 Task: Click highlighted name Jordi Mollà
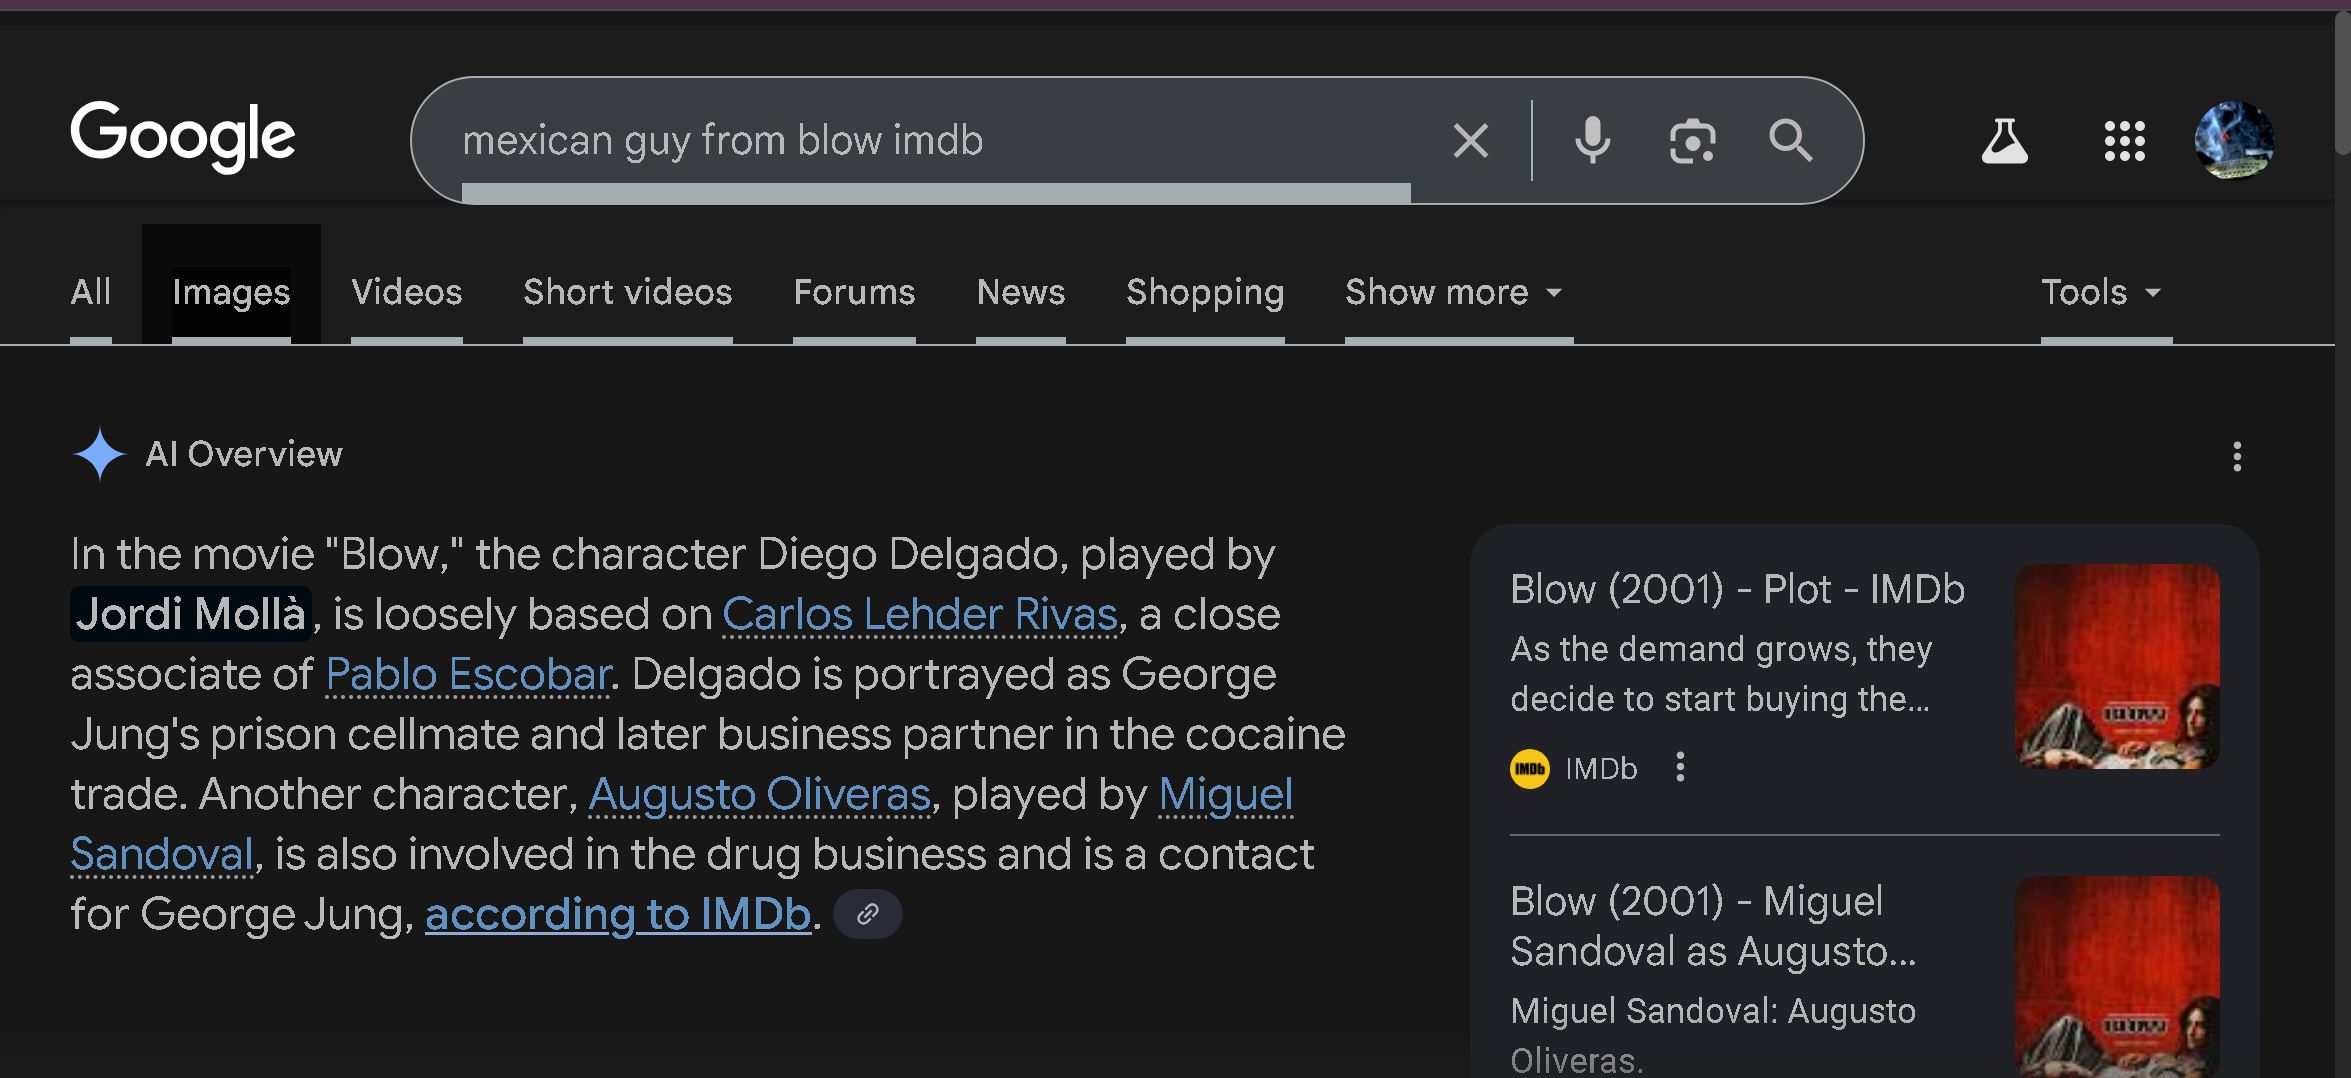191,614
